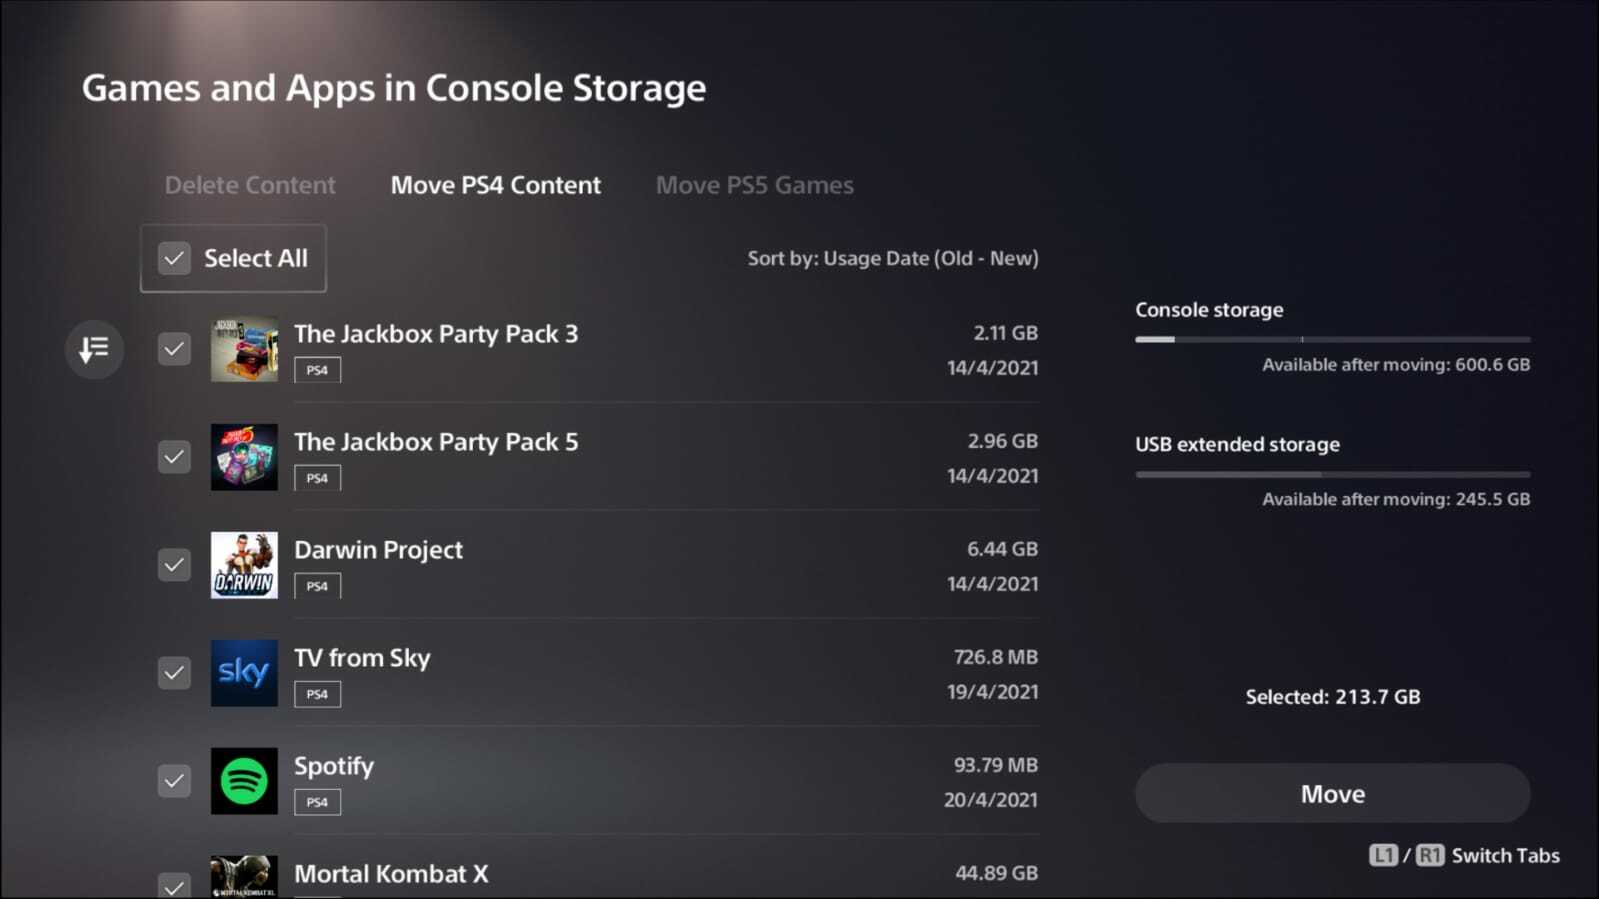Image resolution: width=1599 pixels, height=899 pixels.
Task: Select the Darwin Project game icon
Action: click(x=244, y=565)
